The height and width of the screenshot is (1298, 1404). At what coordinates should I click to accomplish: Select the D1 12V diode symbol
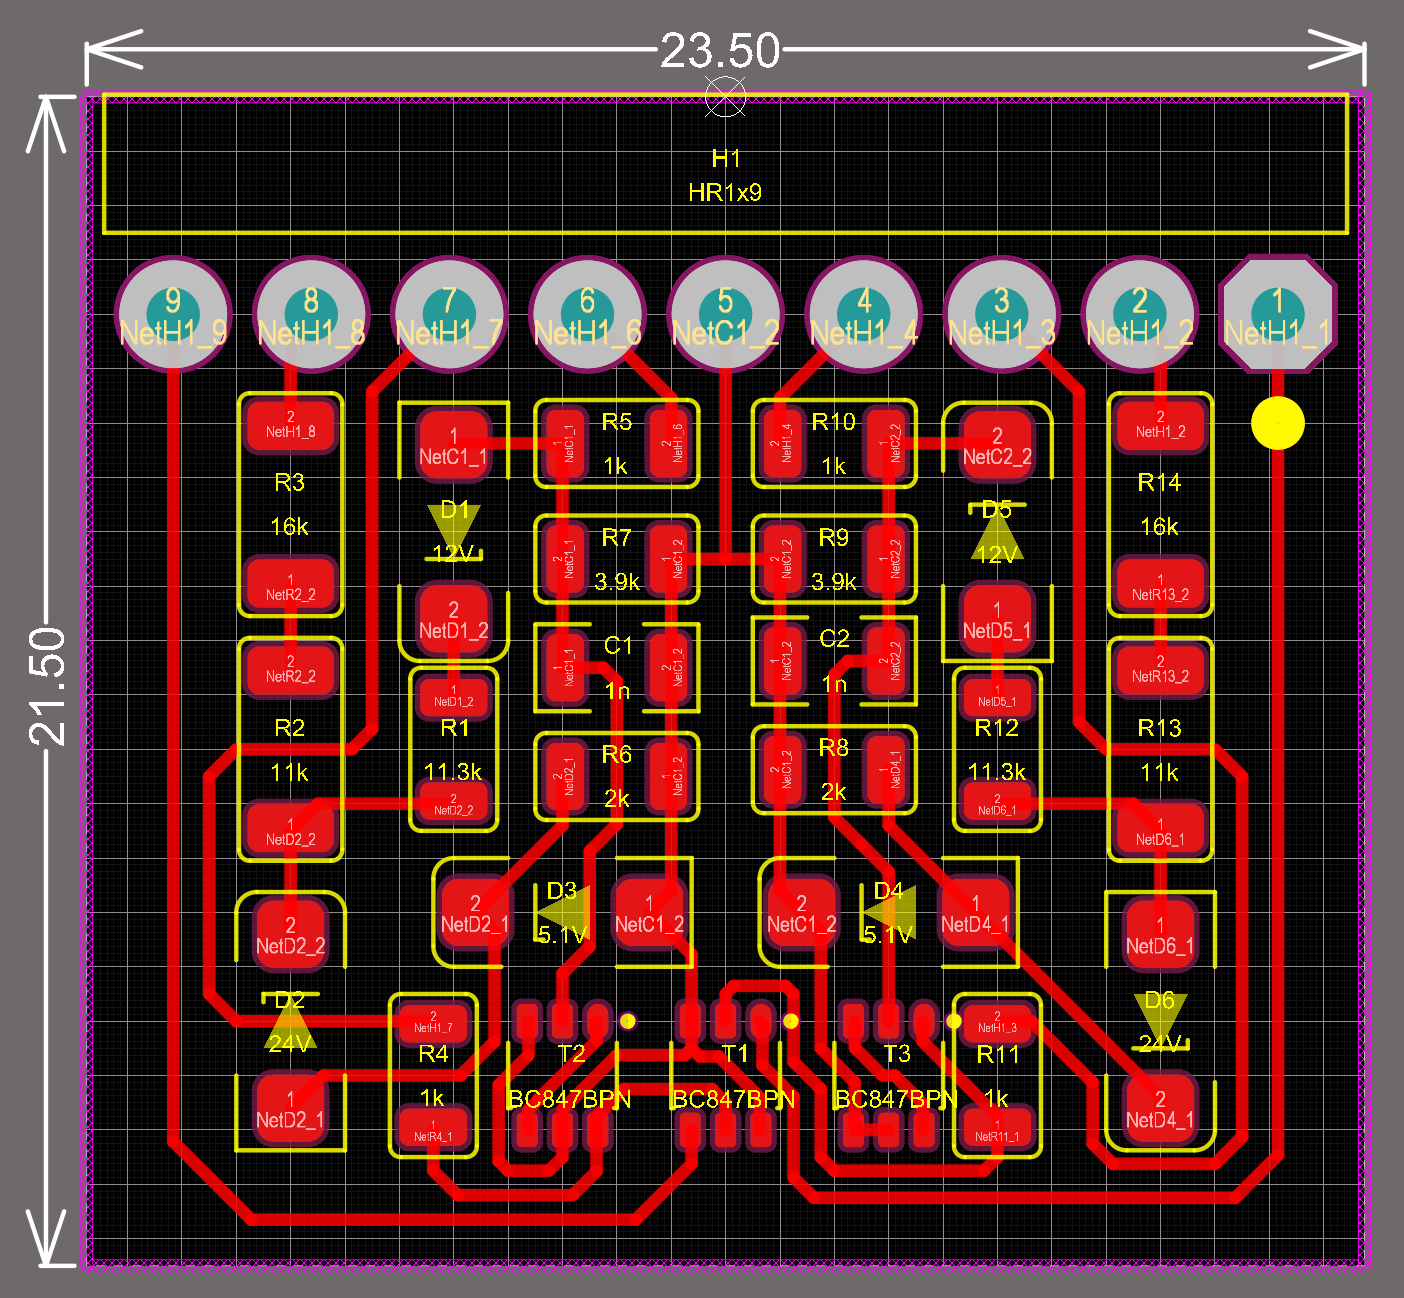(x=453, y=532)
